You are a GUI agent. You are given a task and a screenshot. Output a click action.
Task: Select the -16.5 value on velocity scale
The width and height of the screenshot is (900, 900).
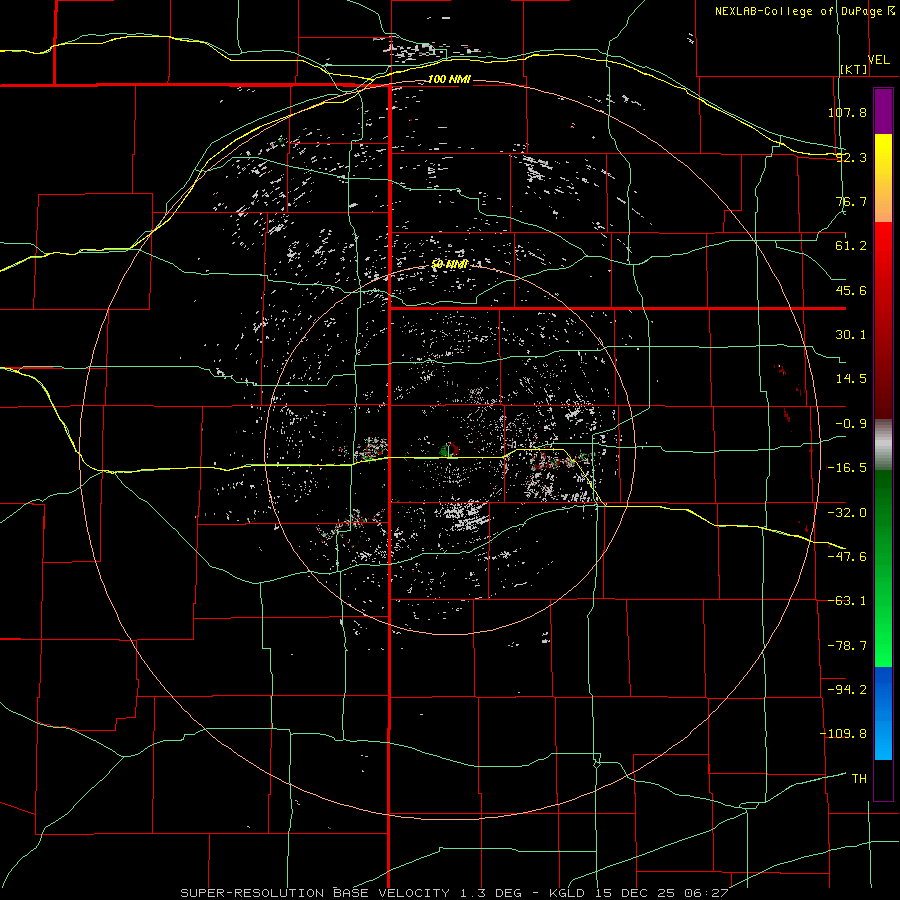[847, 468]
